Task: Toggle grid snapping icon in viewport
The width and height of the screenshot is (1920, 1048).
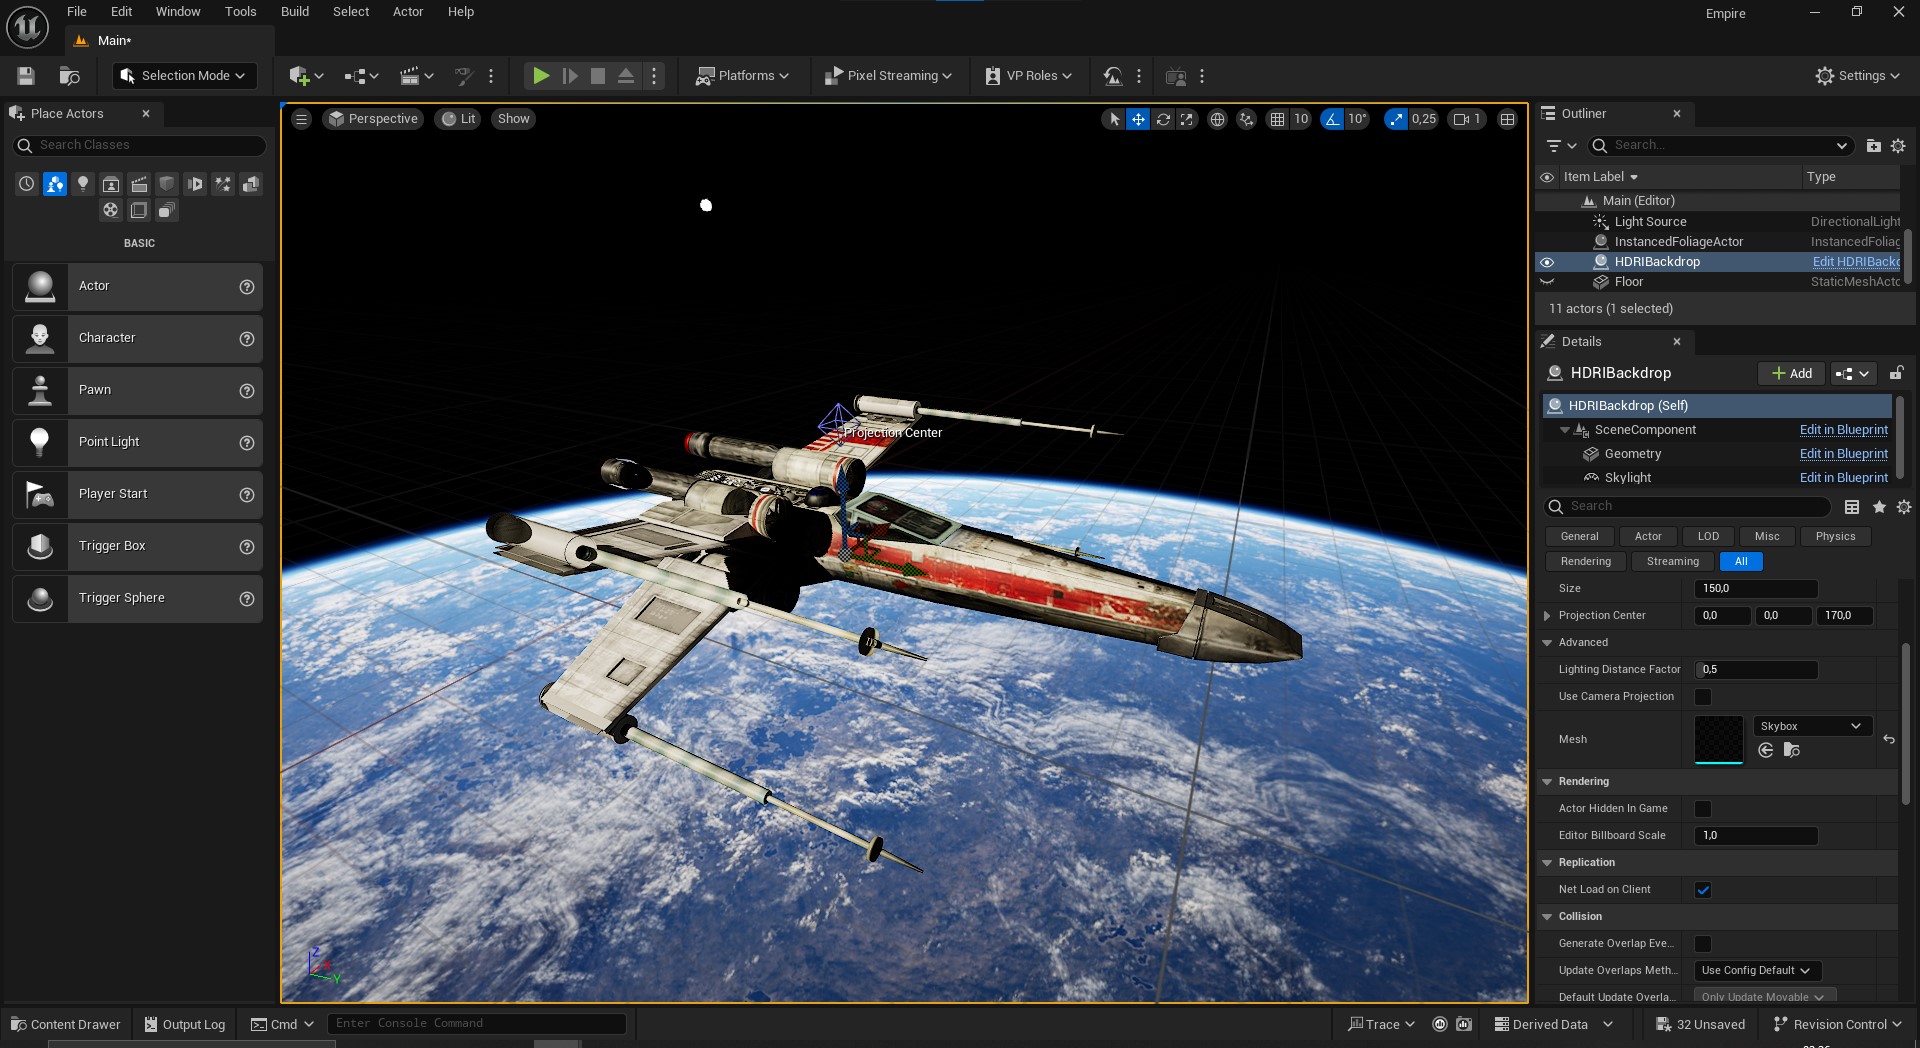Action: click(x=1277, y=119)
